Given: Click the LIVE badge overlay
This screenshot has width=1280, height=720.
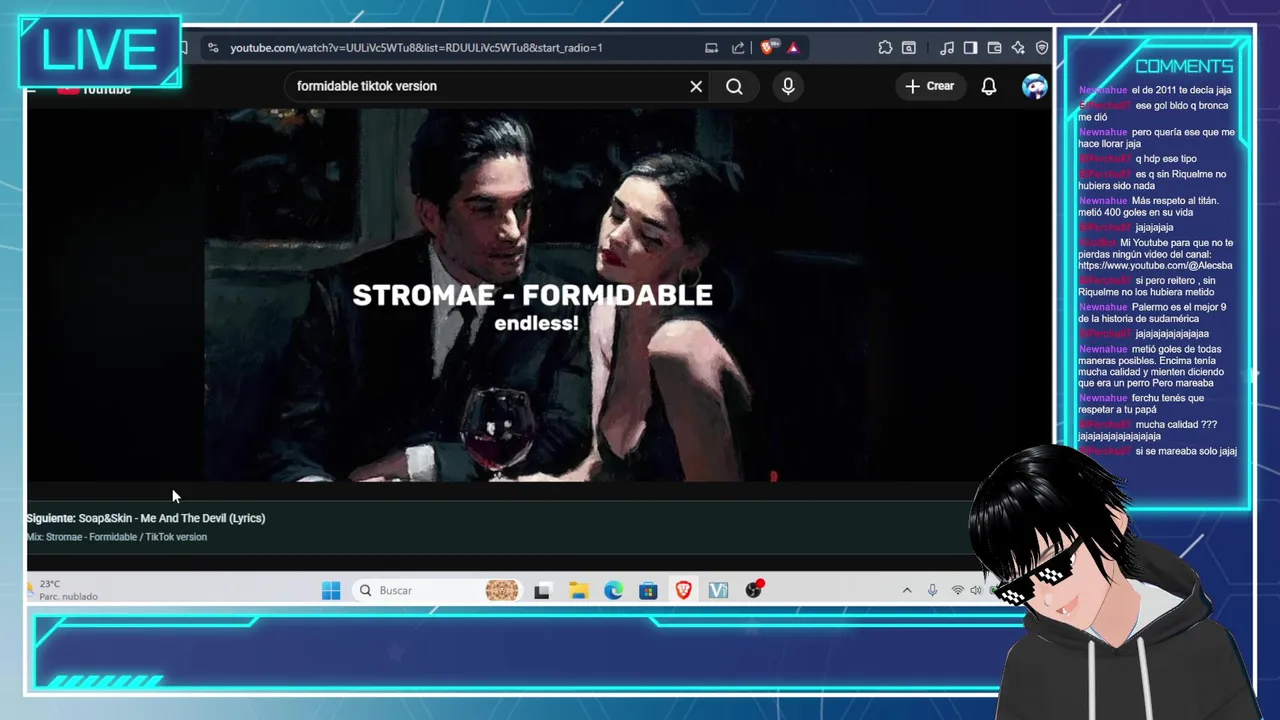Looking at the screenshot, I should [99, 51].
